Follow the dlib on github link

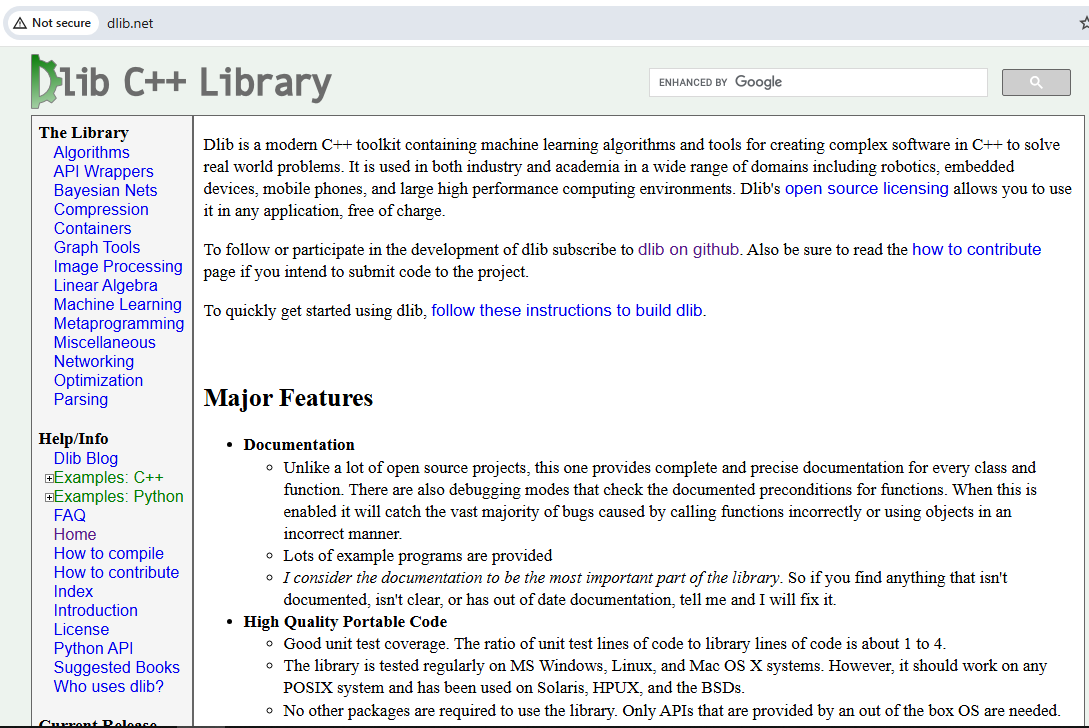pyautogui.click(x=688, y=249)
